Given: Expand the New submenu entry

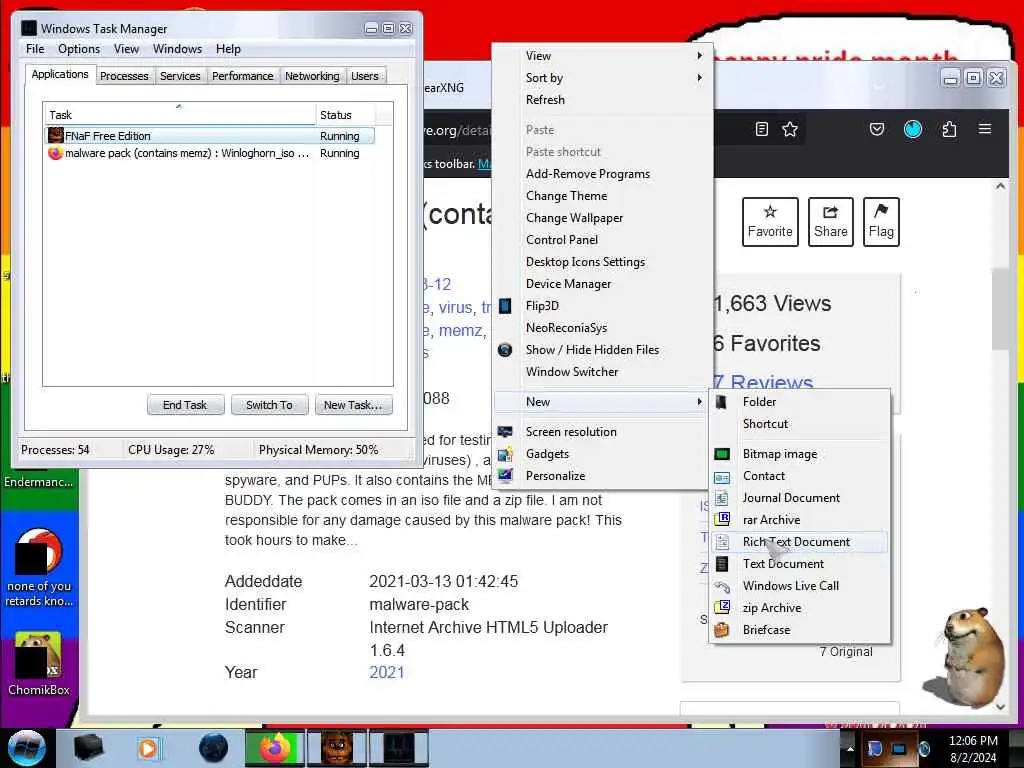Looking at the screenshot, I should (x=601, y=402).
